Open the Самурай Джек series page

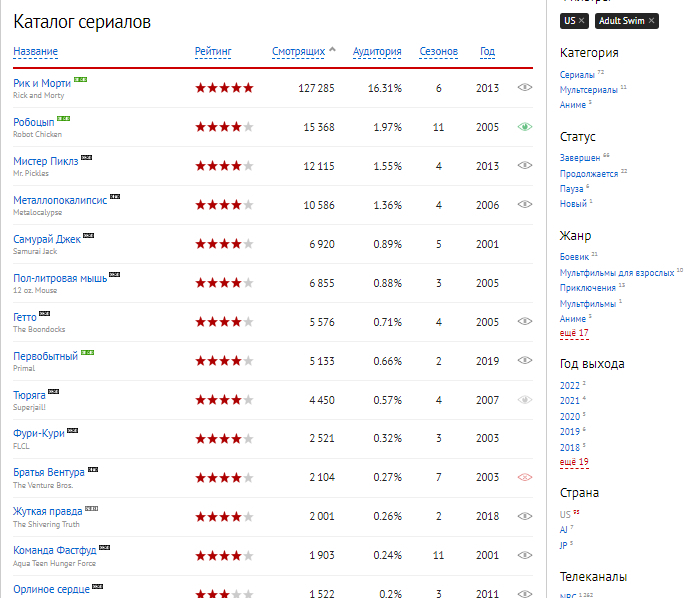pos(47,239)
